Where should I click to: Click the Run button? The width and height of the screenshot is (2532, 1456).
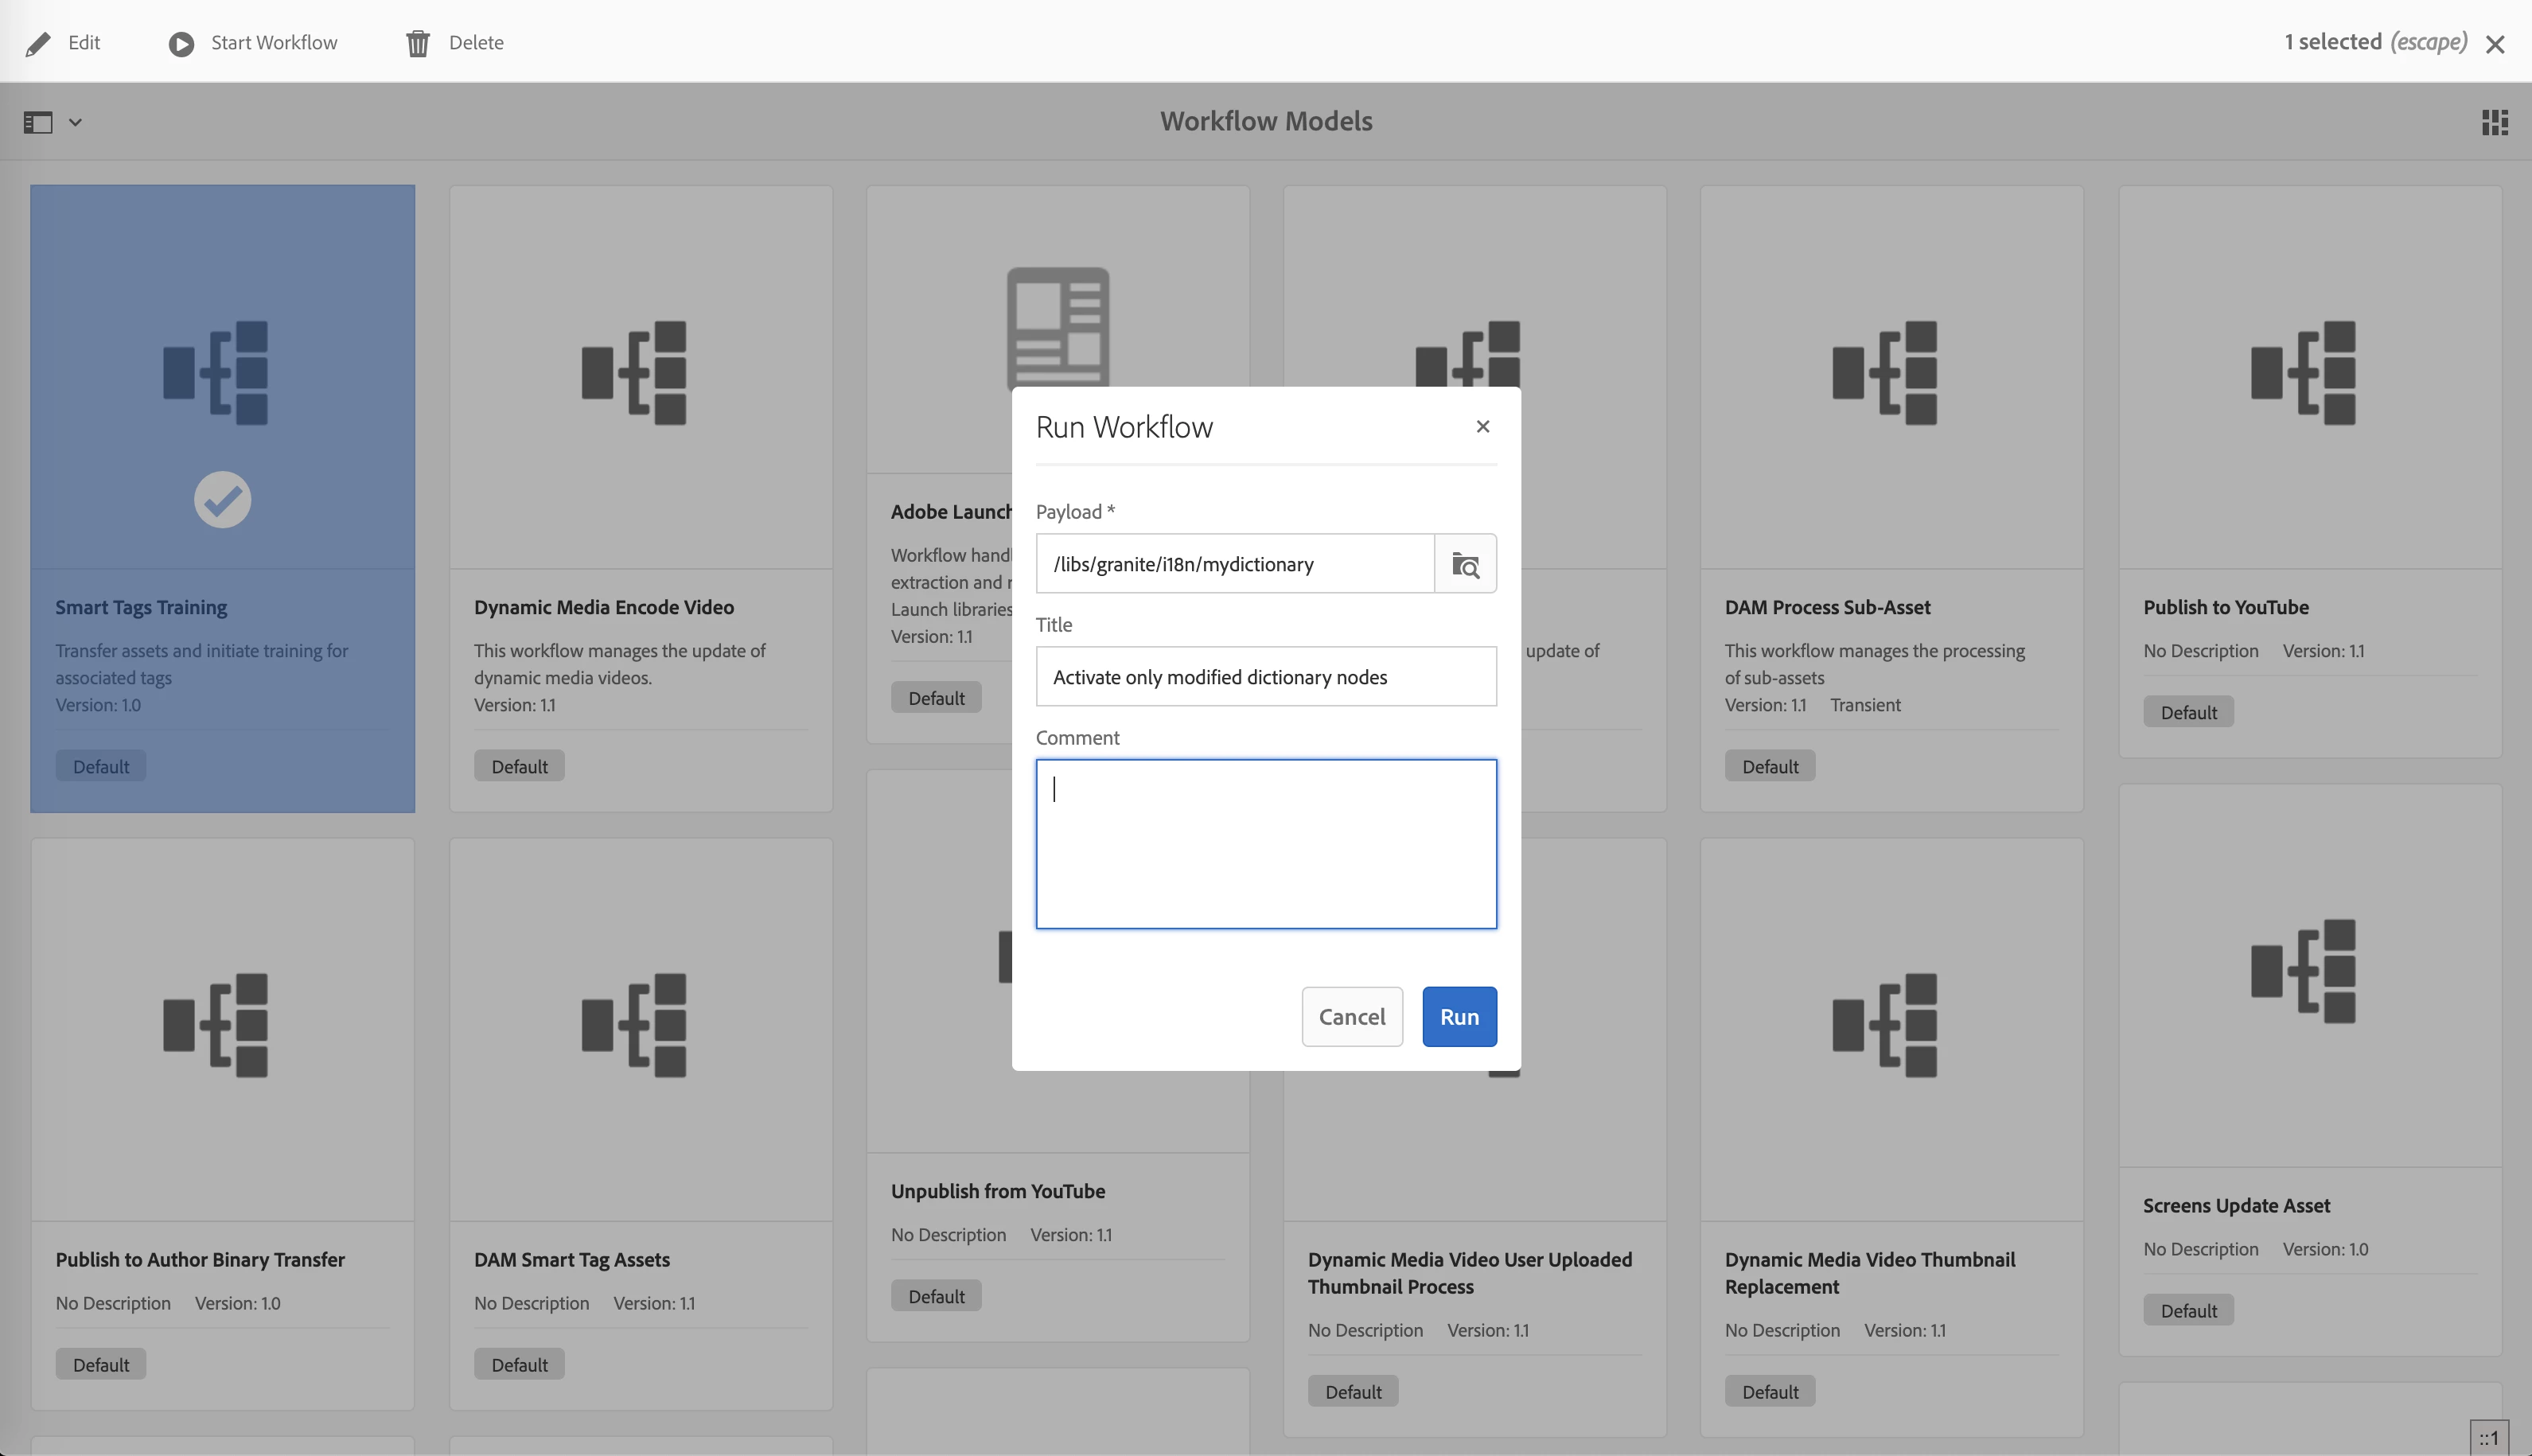1459,1016
